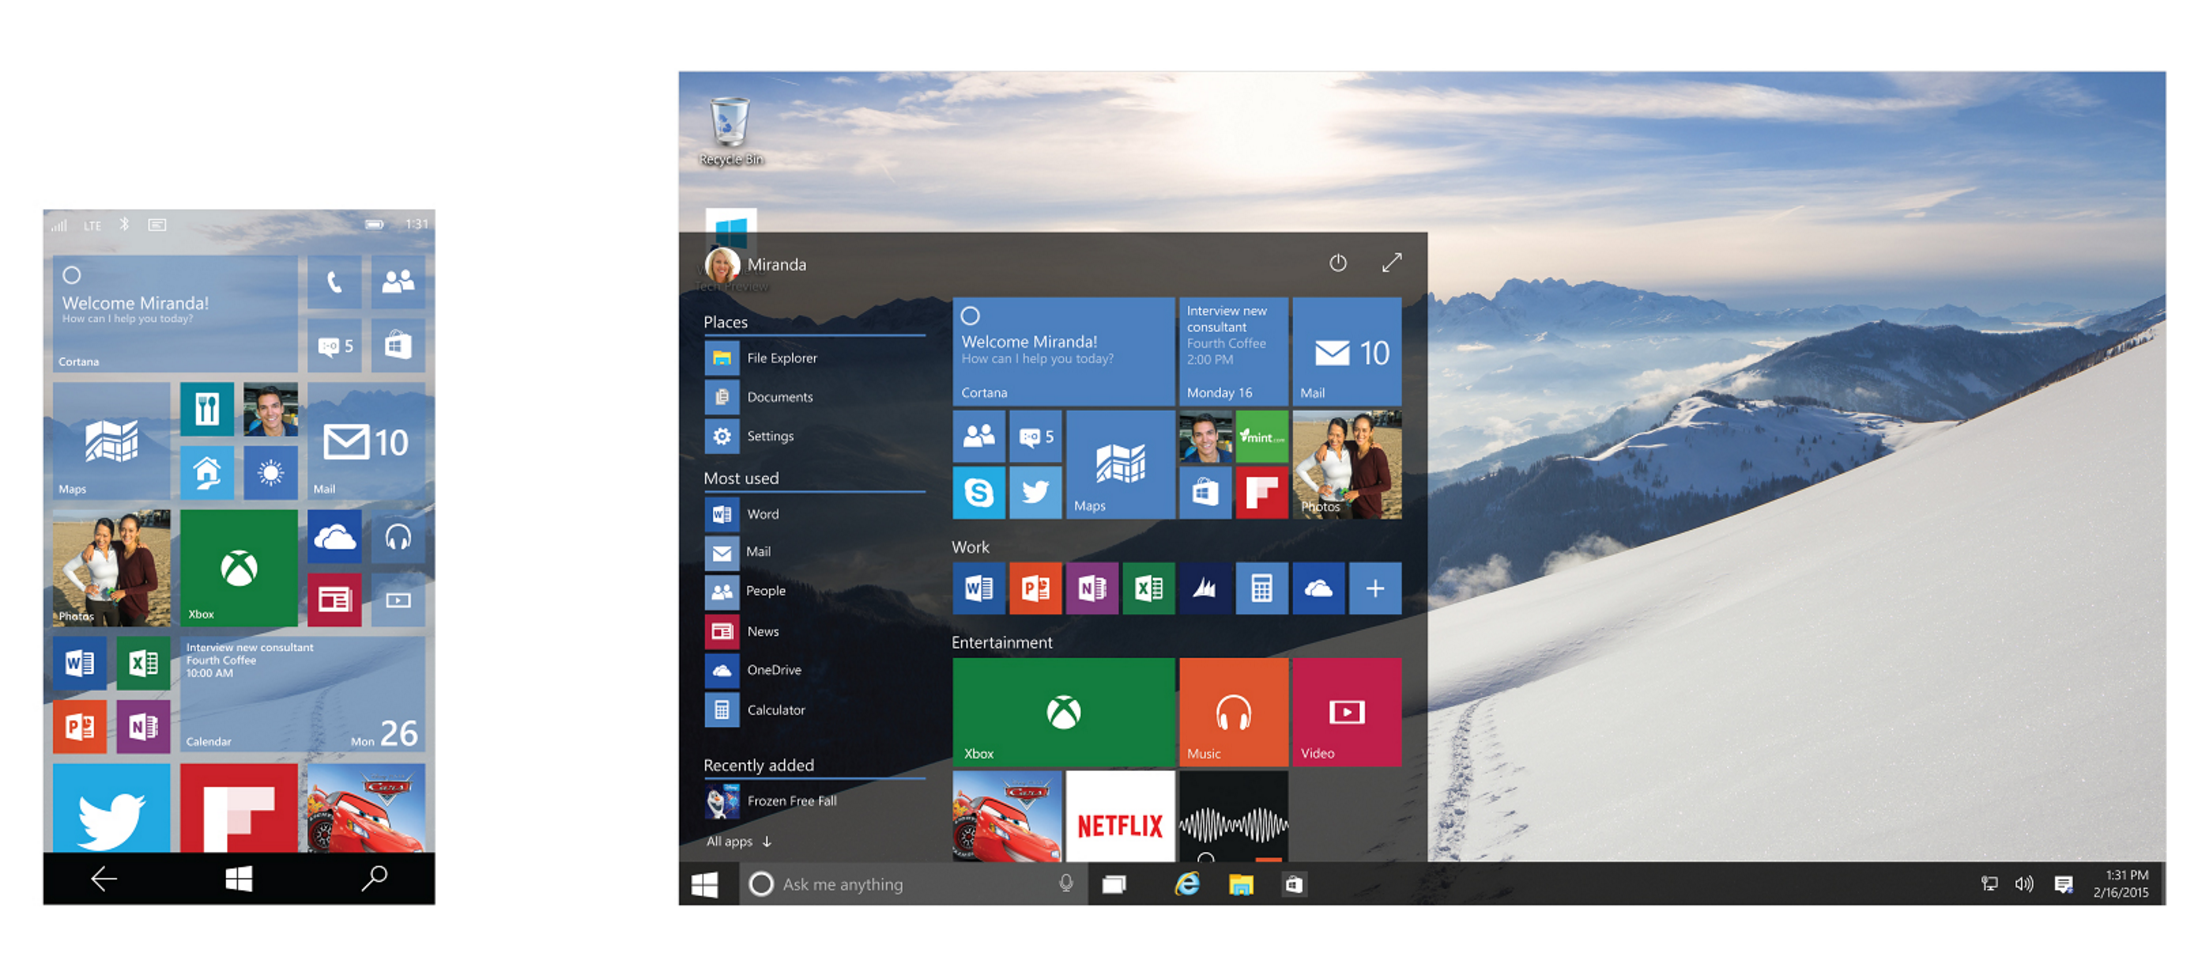This screenshot has width=2208, height=956.
Task: Open the Maps tile in desktop Start menu
Action: click(x=1120, y=465)
